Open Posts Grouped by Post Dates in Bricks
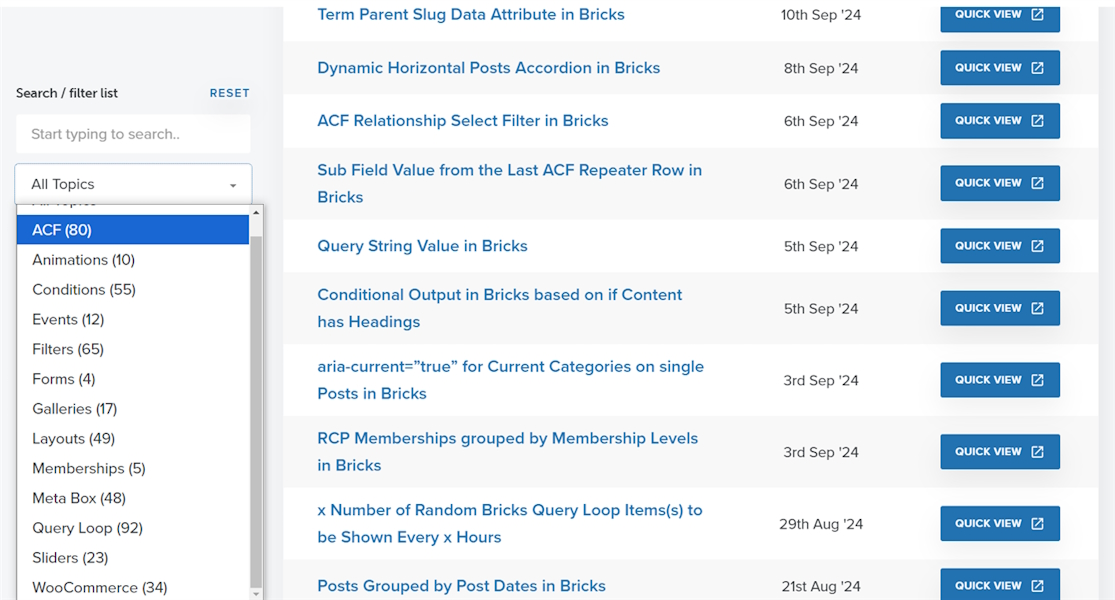The height and width of the screenshot is (600, 1115). pos(461,586)
